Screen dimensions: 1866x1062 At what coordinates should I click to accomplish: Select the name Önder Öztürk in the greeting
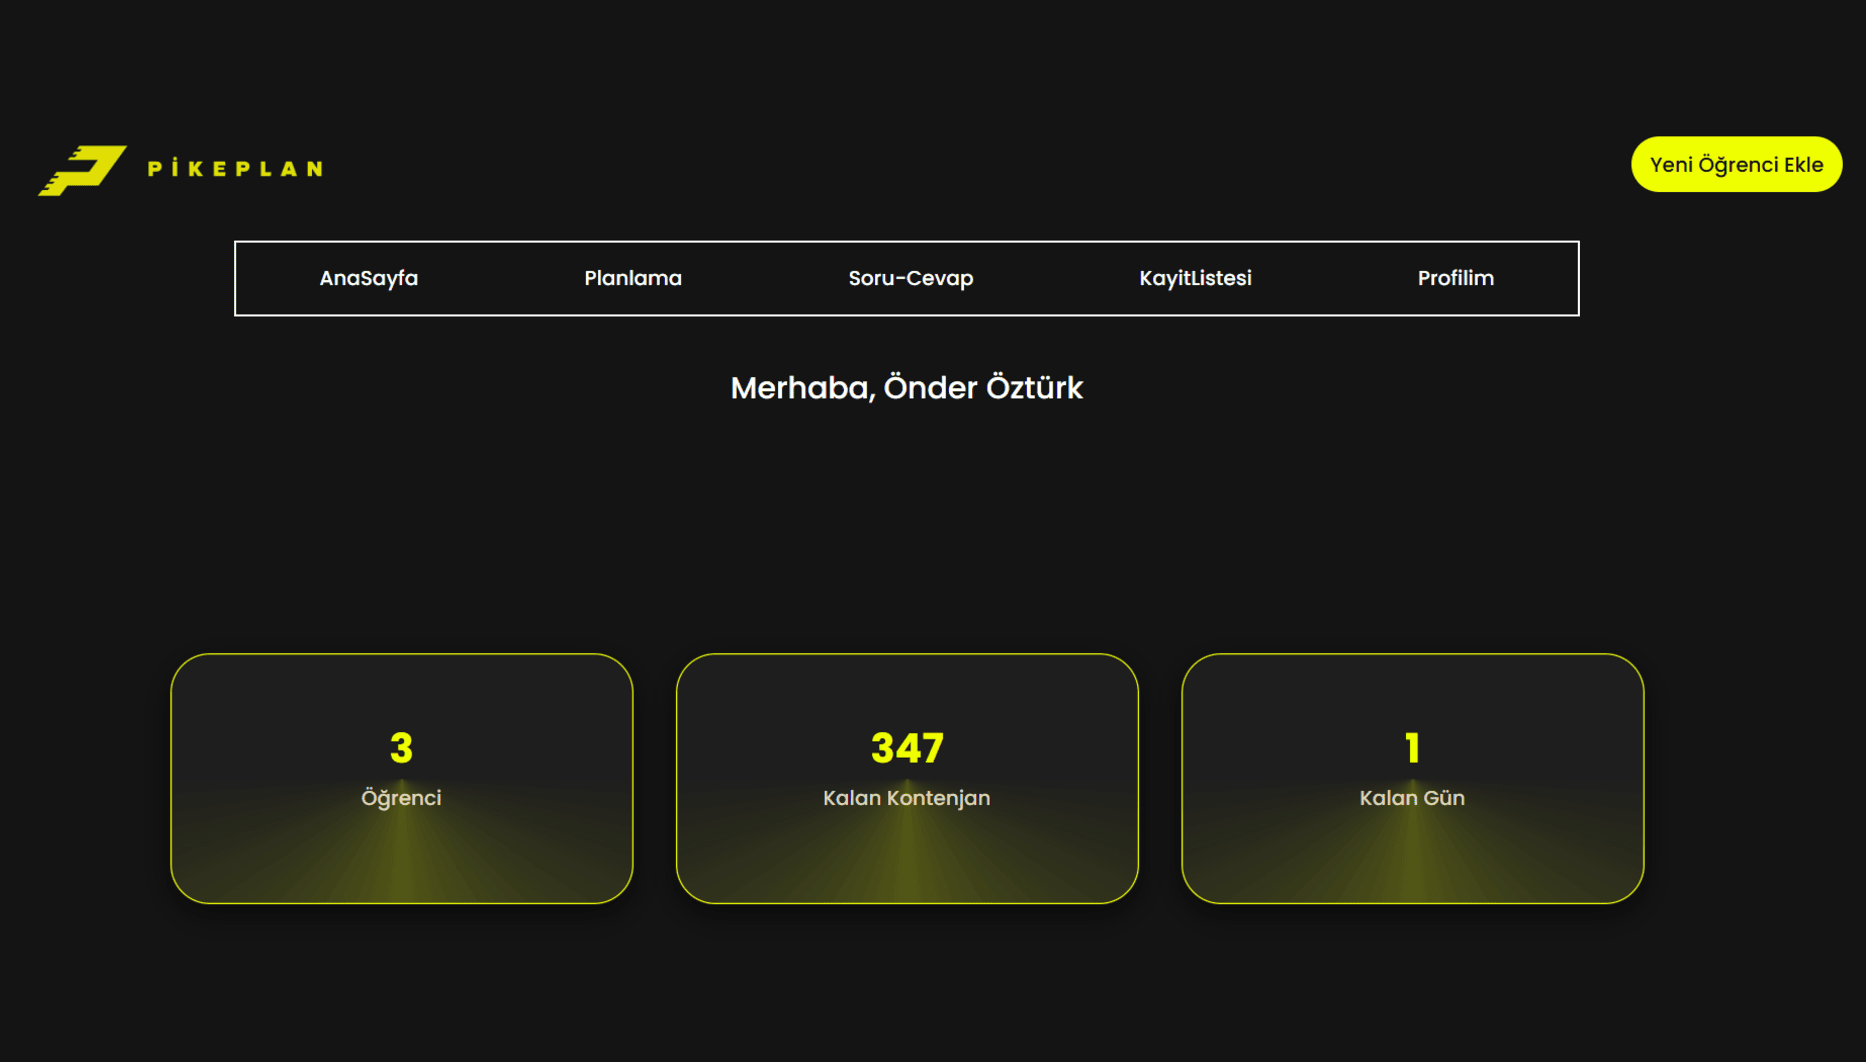coord(982,388)
